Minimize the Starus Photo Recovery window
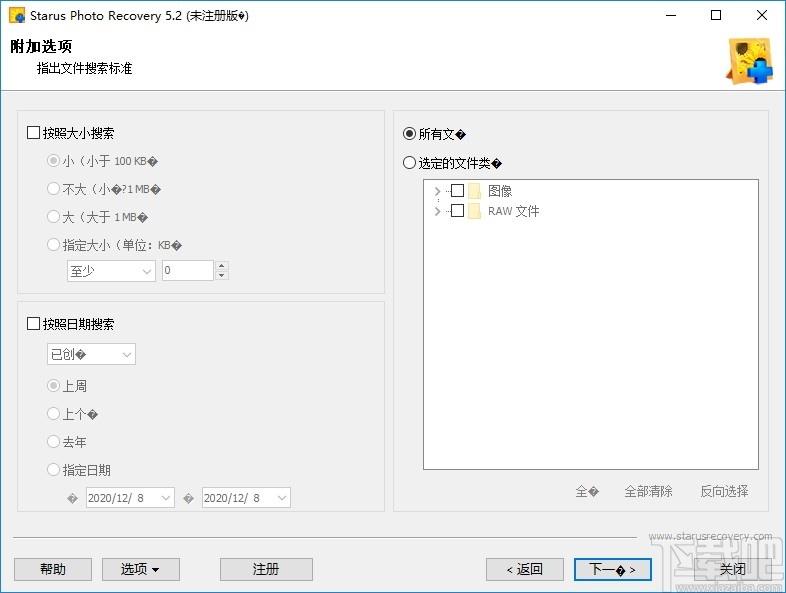This screenshot has height=593, width=786. click(671, 15)
